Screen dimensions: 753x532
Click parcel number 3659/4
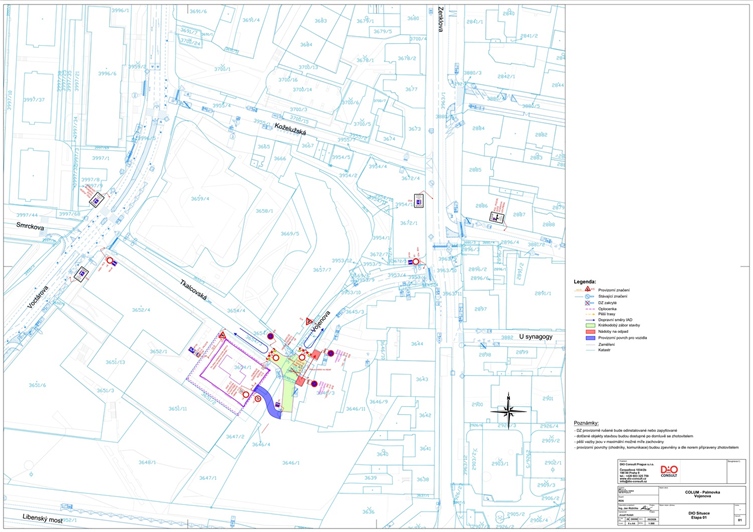click(x=200, y=199)
